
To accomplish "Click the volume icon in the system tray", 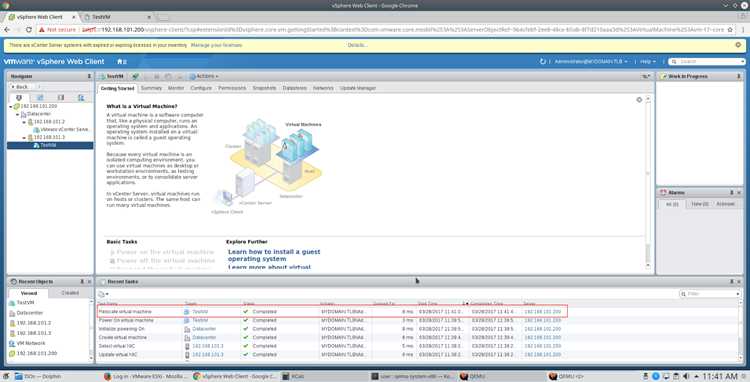I will (687, 376).
